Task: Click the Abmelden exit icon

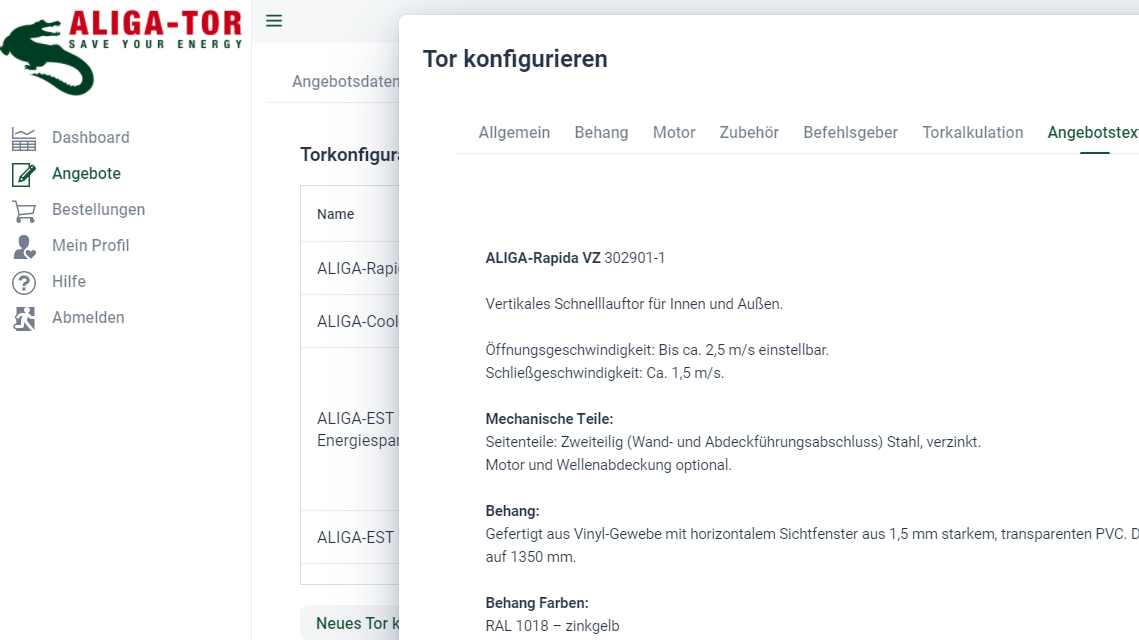Action: tap(24, 318)
